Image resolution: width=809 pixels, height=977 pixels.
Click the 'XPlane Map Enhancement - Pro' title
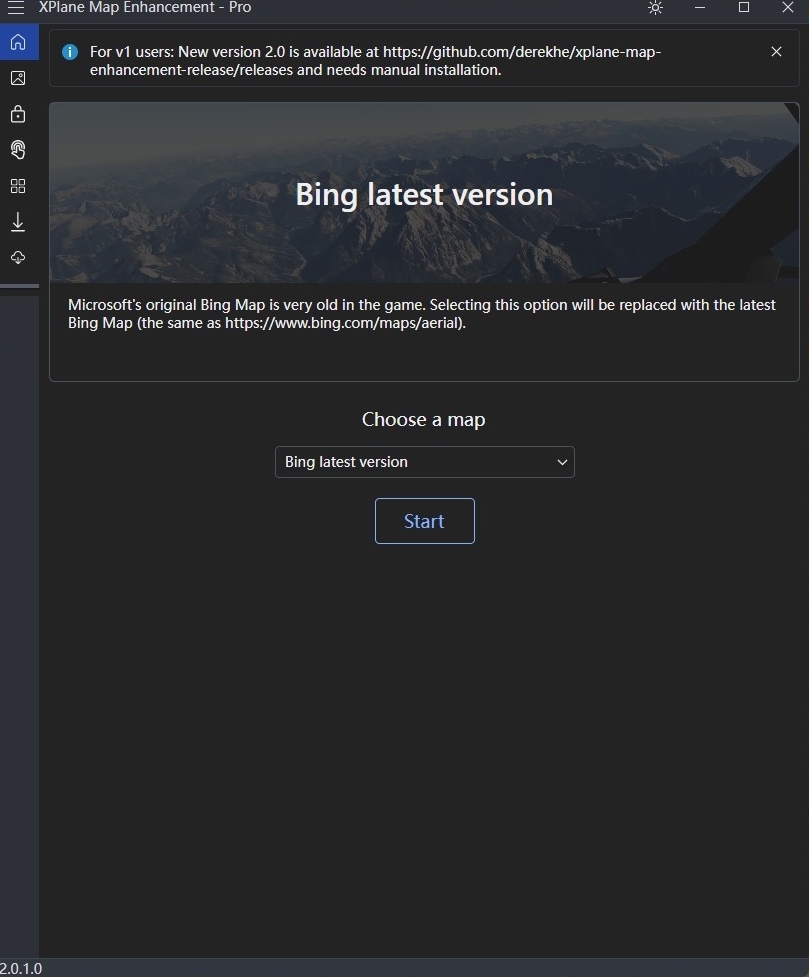(x=145, y=7)
